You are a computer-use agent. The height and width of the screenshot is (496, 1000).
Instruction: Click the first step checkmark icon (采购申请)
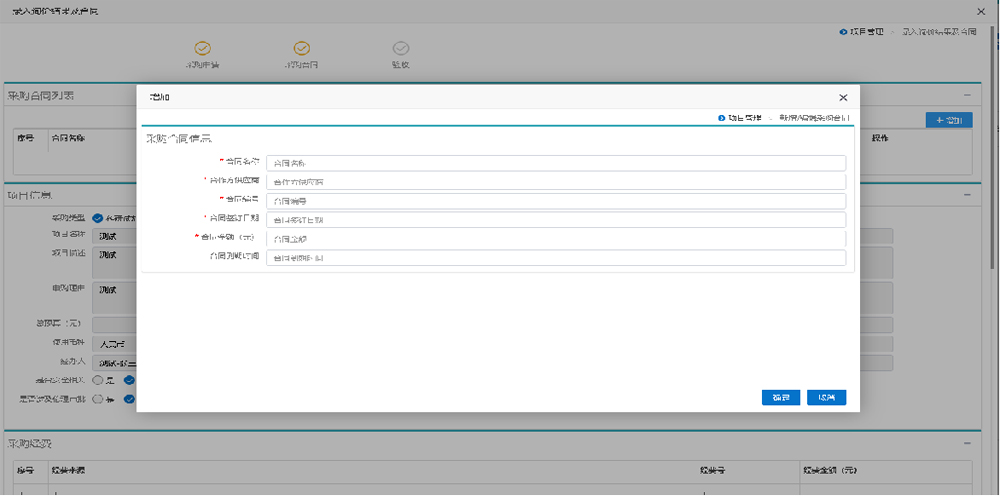202,48
